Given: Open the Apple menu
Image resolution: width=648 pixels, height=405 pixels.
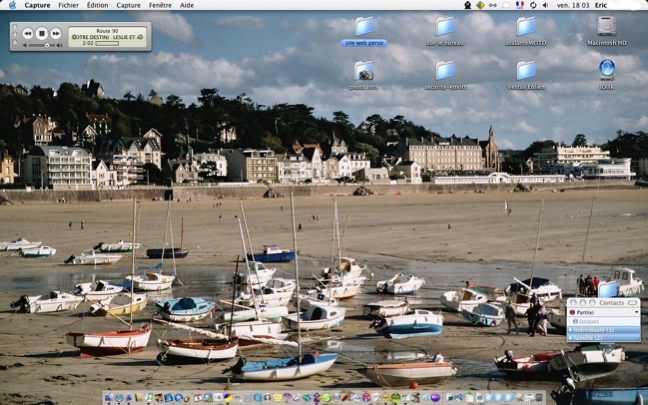Looking at the screenshot, I should coord(12,5).
